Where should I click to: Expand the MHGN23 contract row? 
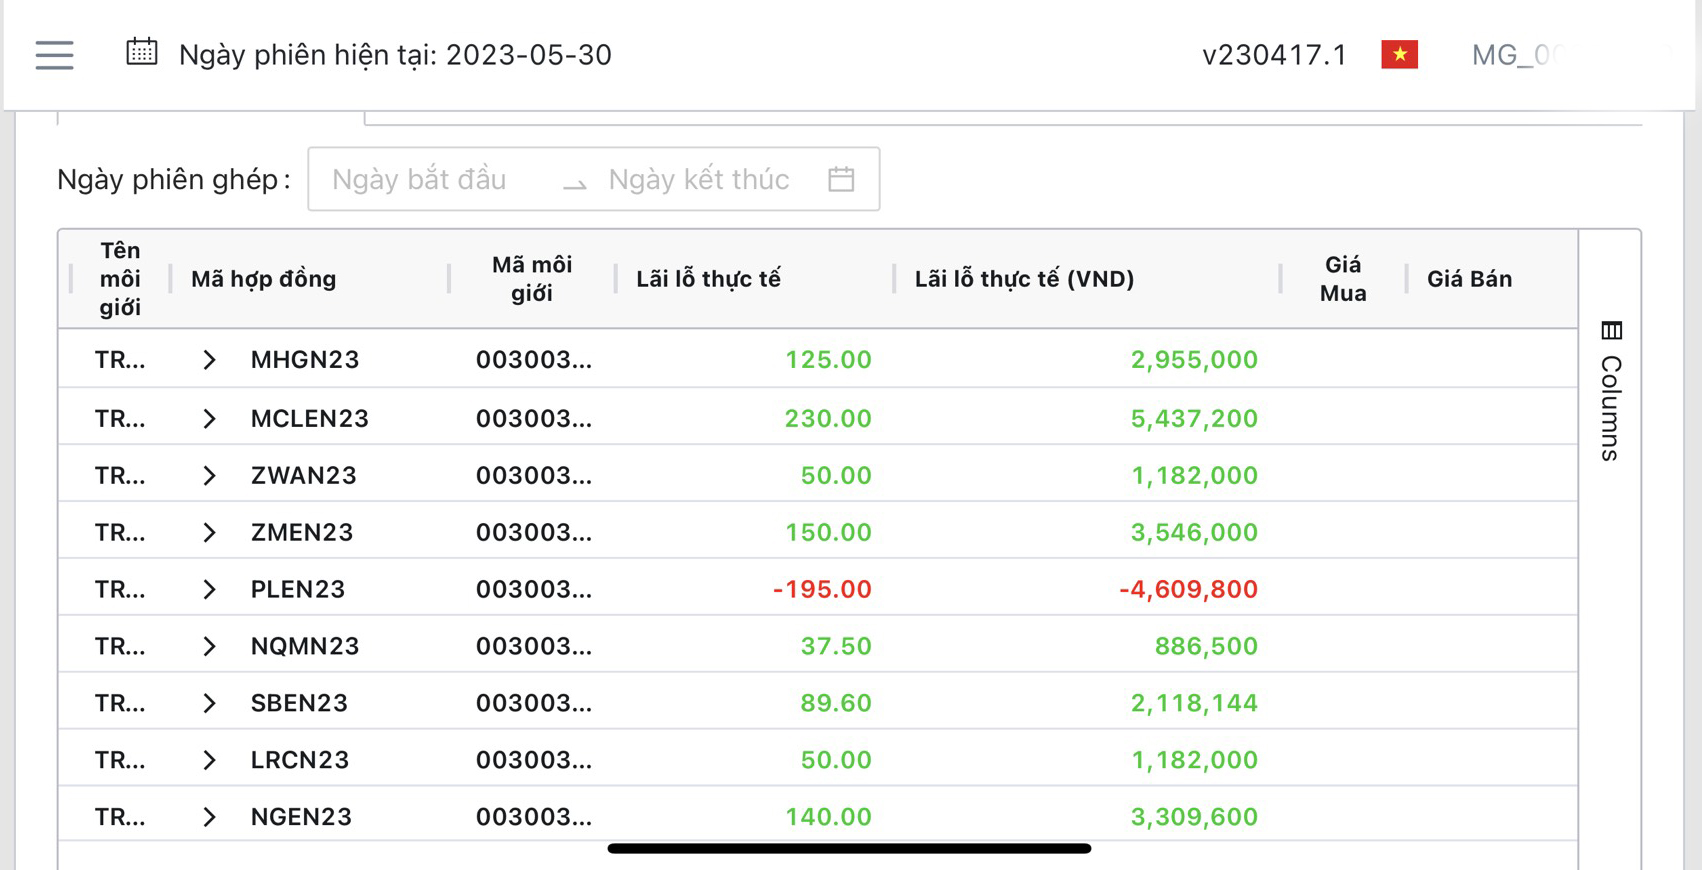point(209,360)
